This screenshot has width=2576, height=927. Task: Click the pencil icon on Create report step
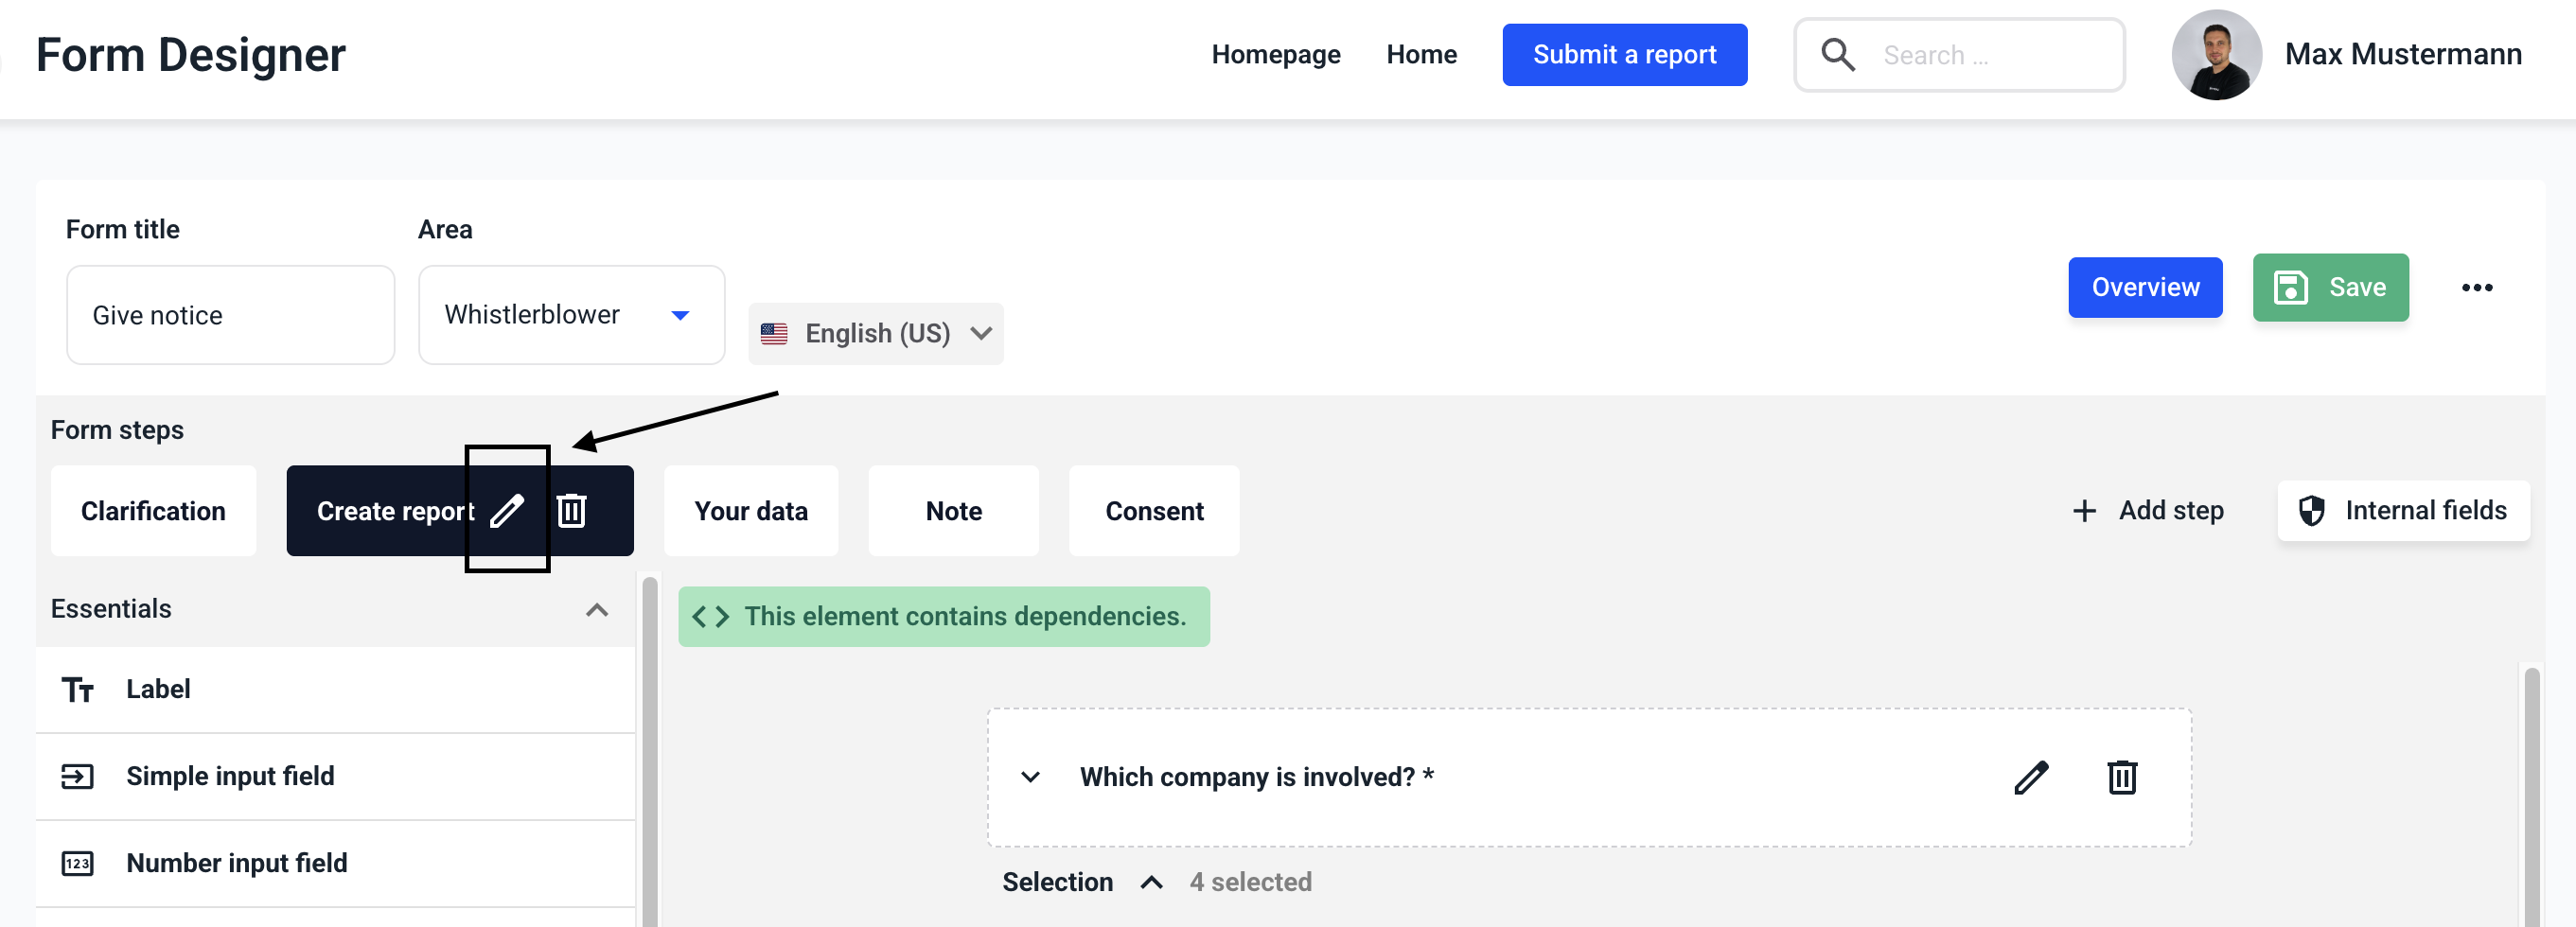[x=507, y=511]
